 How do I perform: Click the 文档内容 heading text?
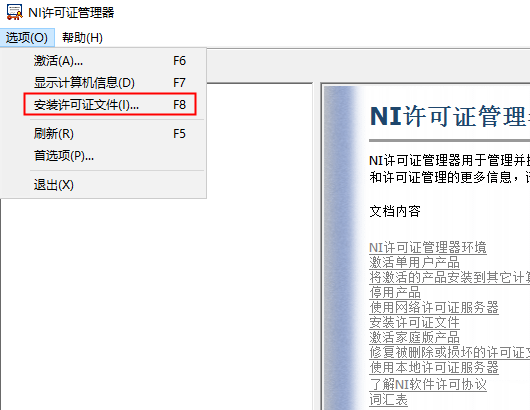(395, 211)
